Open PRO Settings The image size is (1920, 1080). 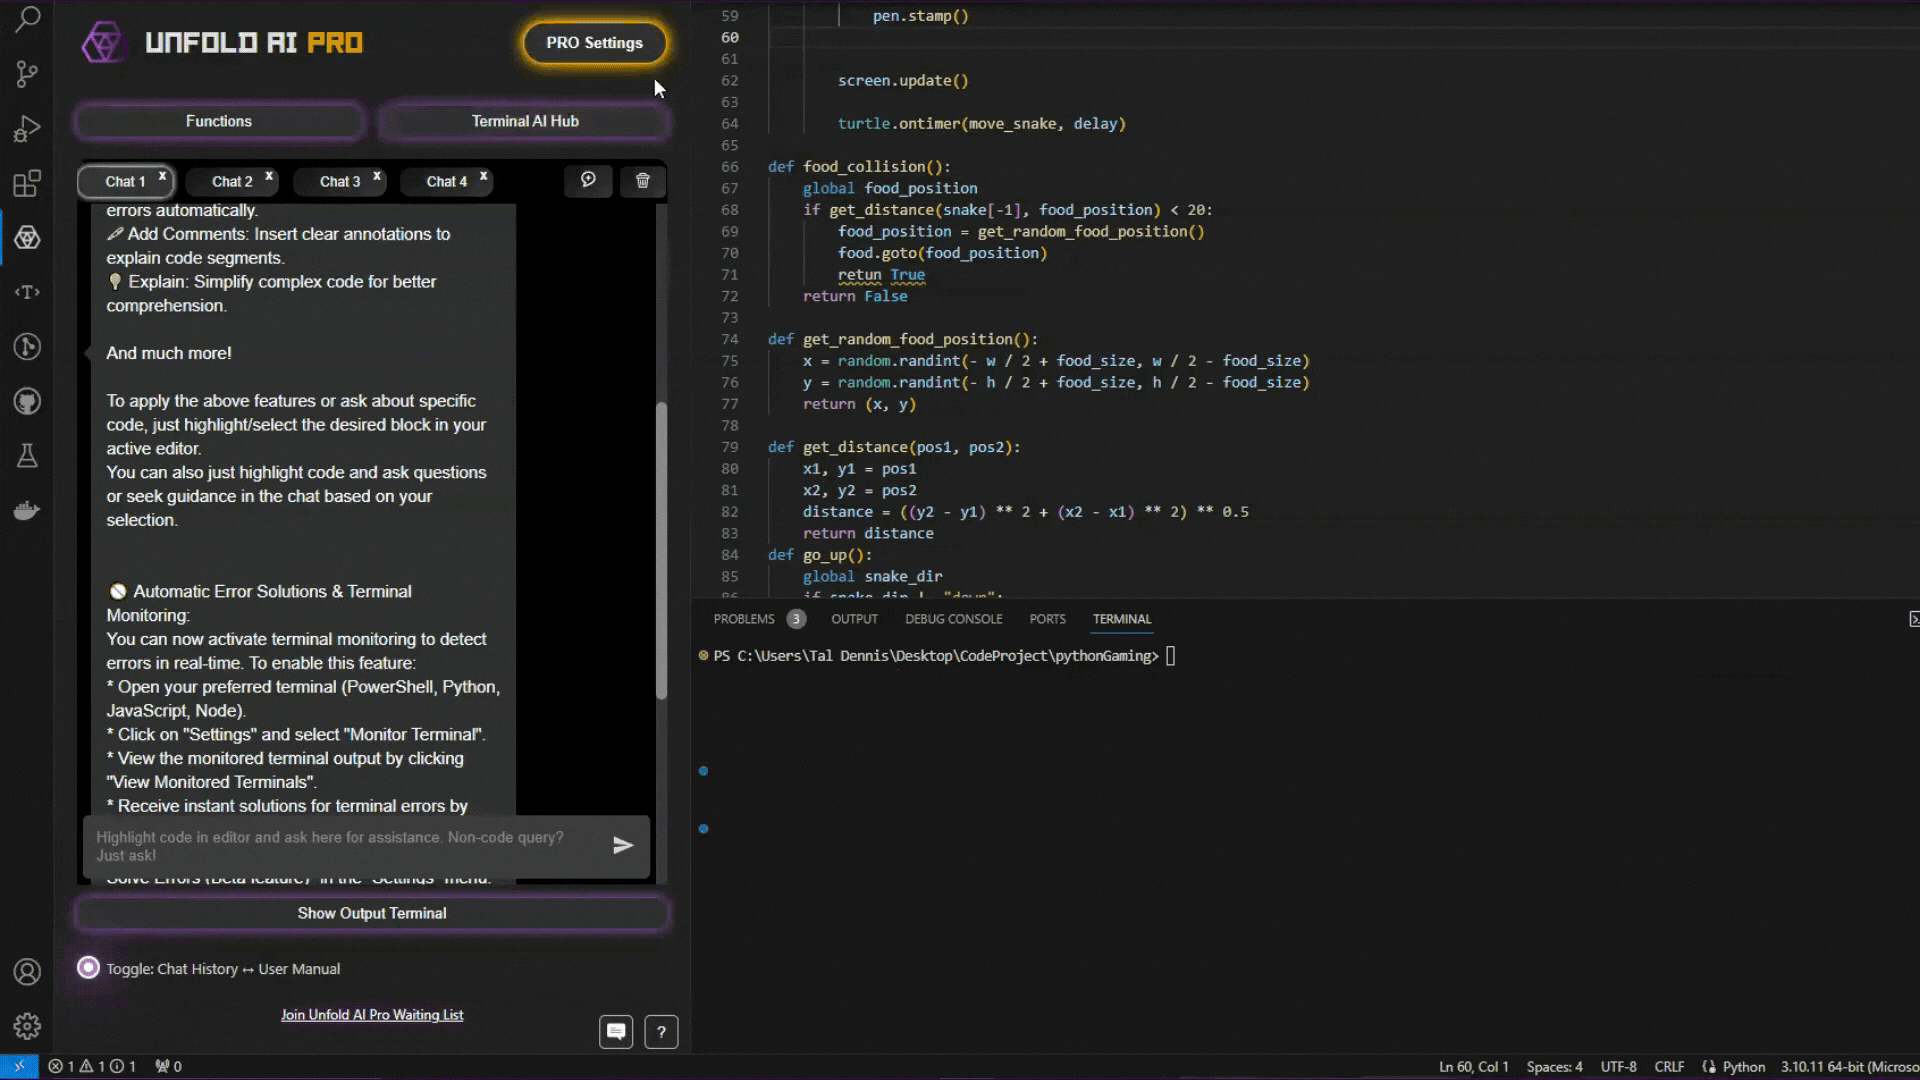(x=594, y=43)
